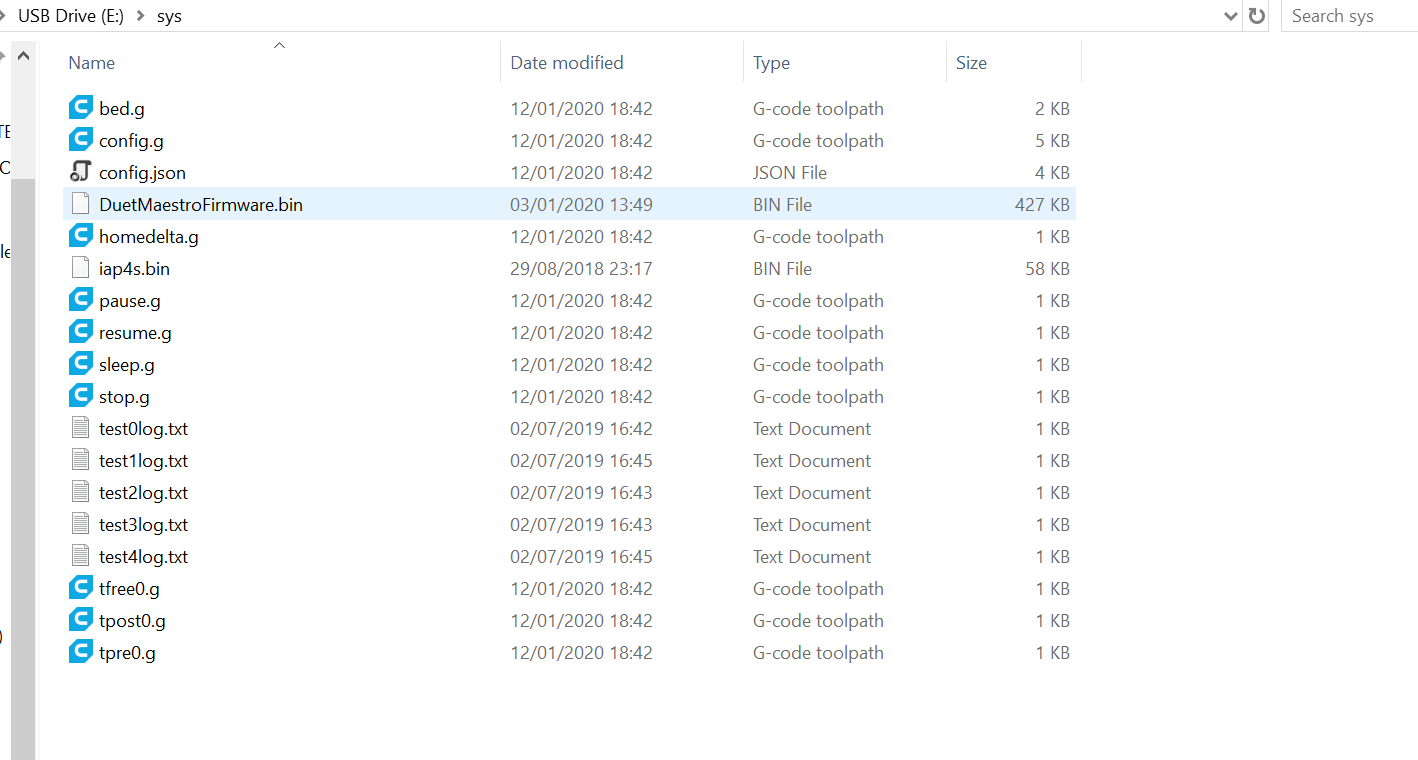Select the file named test3log.txt
The width and height of the screenshot is (1418, 760).
click(x=143, y=524)
